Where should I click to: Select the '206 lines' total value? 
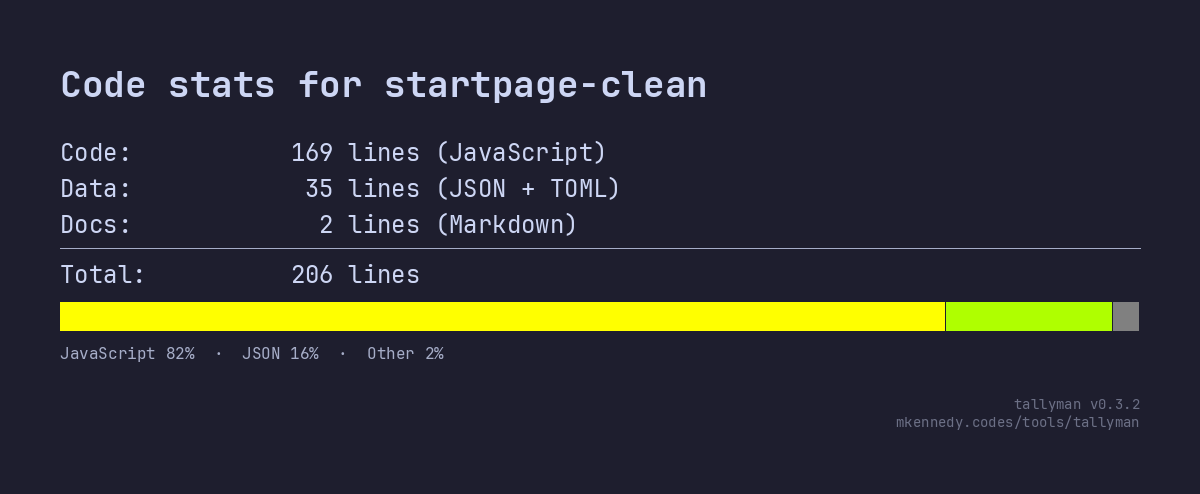click(355, 275)
